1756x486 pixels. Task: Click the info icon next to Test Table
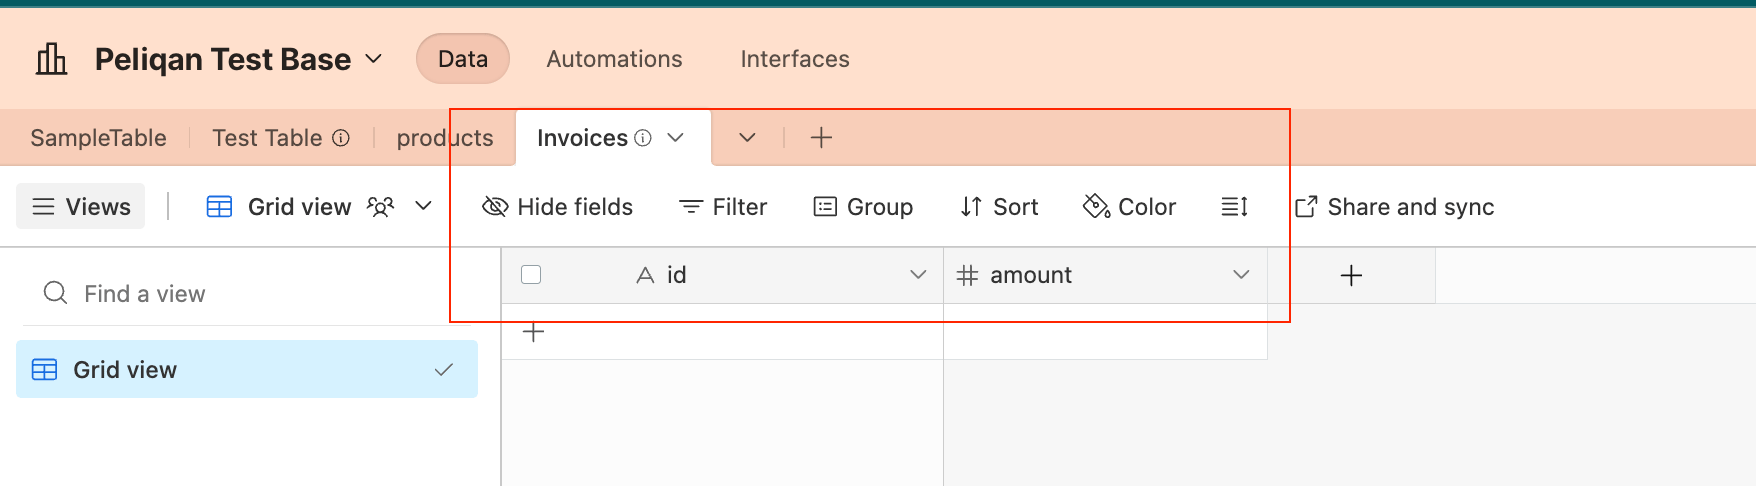[341, 138]
